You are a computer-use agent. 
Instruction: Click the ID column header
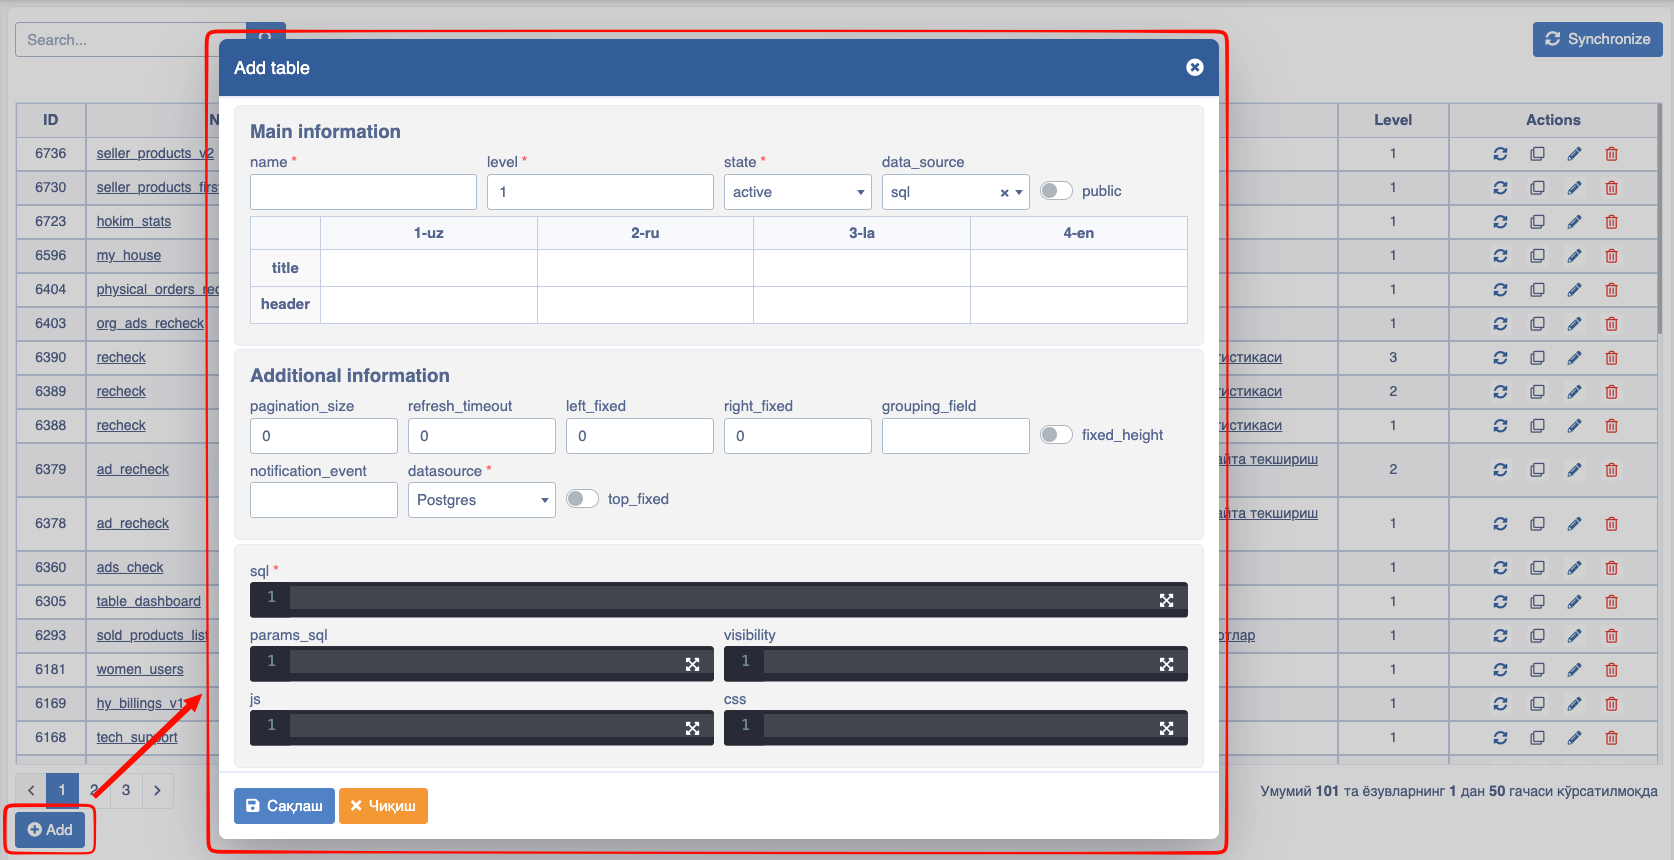(x=51, y=120)
